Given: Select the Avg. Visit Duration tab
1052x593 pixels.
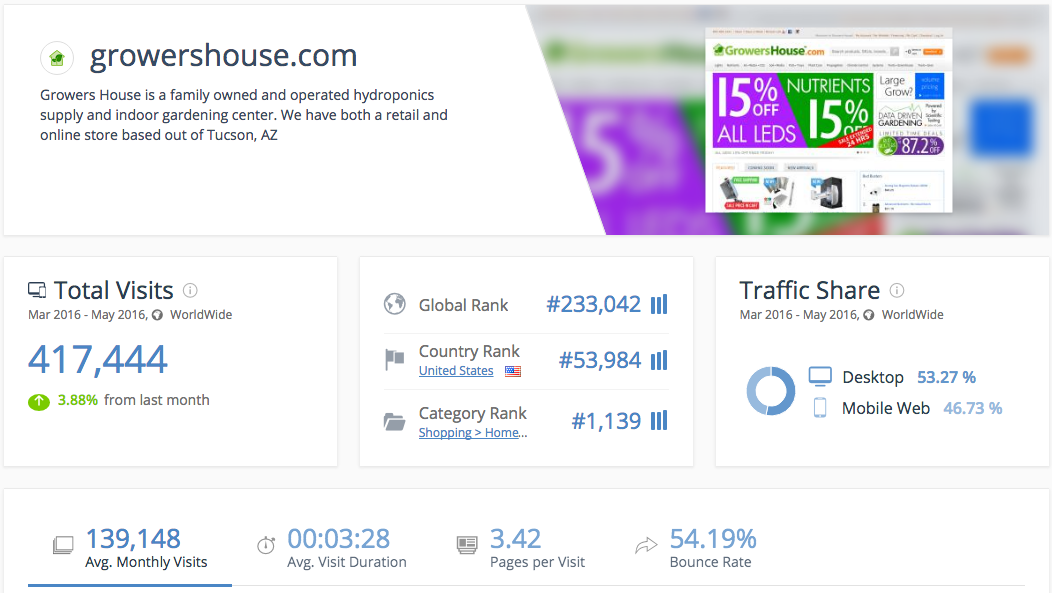Looking at the screenshot, I should (333, 549).
